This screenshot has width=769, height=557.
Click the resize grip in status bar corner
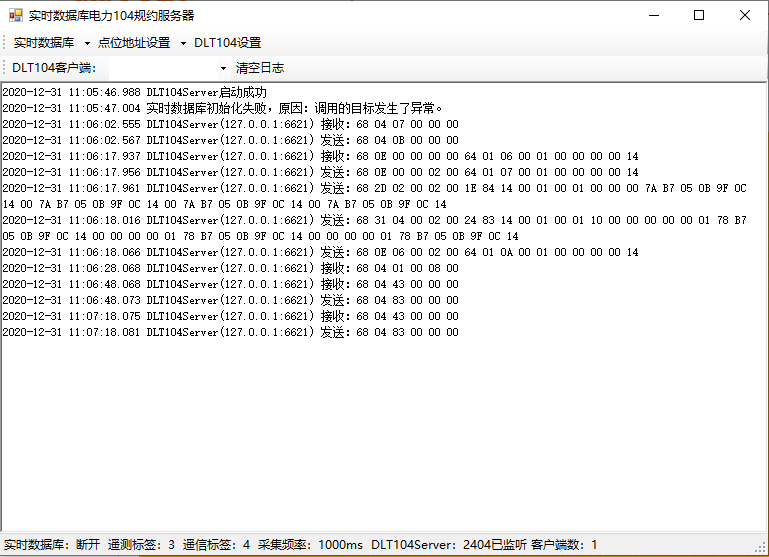click(762, 548)
